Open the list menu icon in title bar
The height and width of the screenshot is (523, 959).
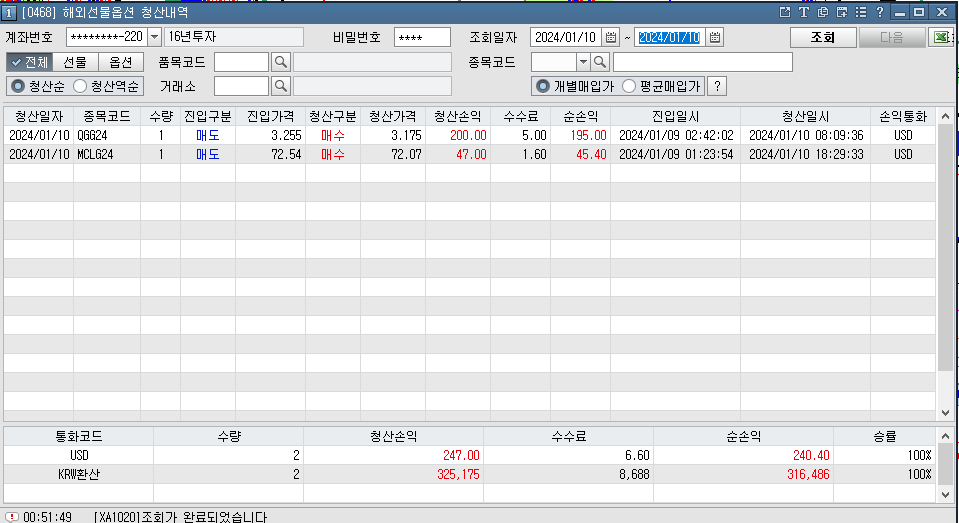coord(861,12)
